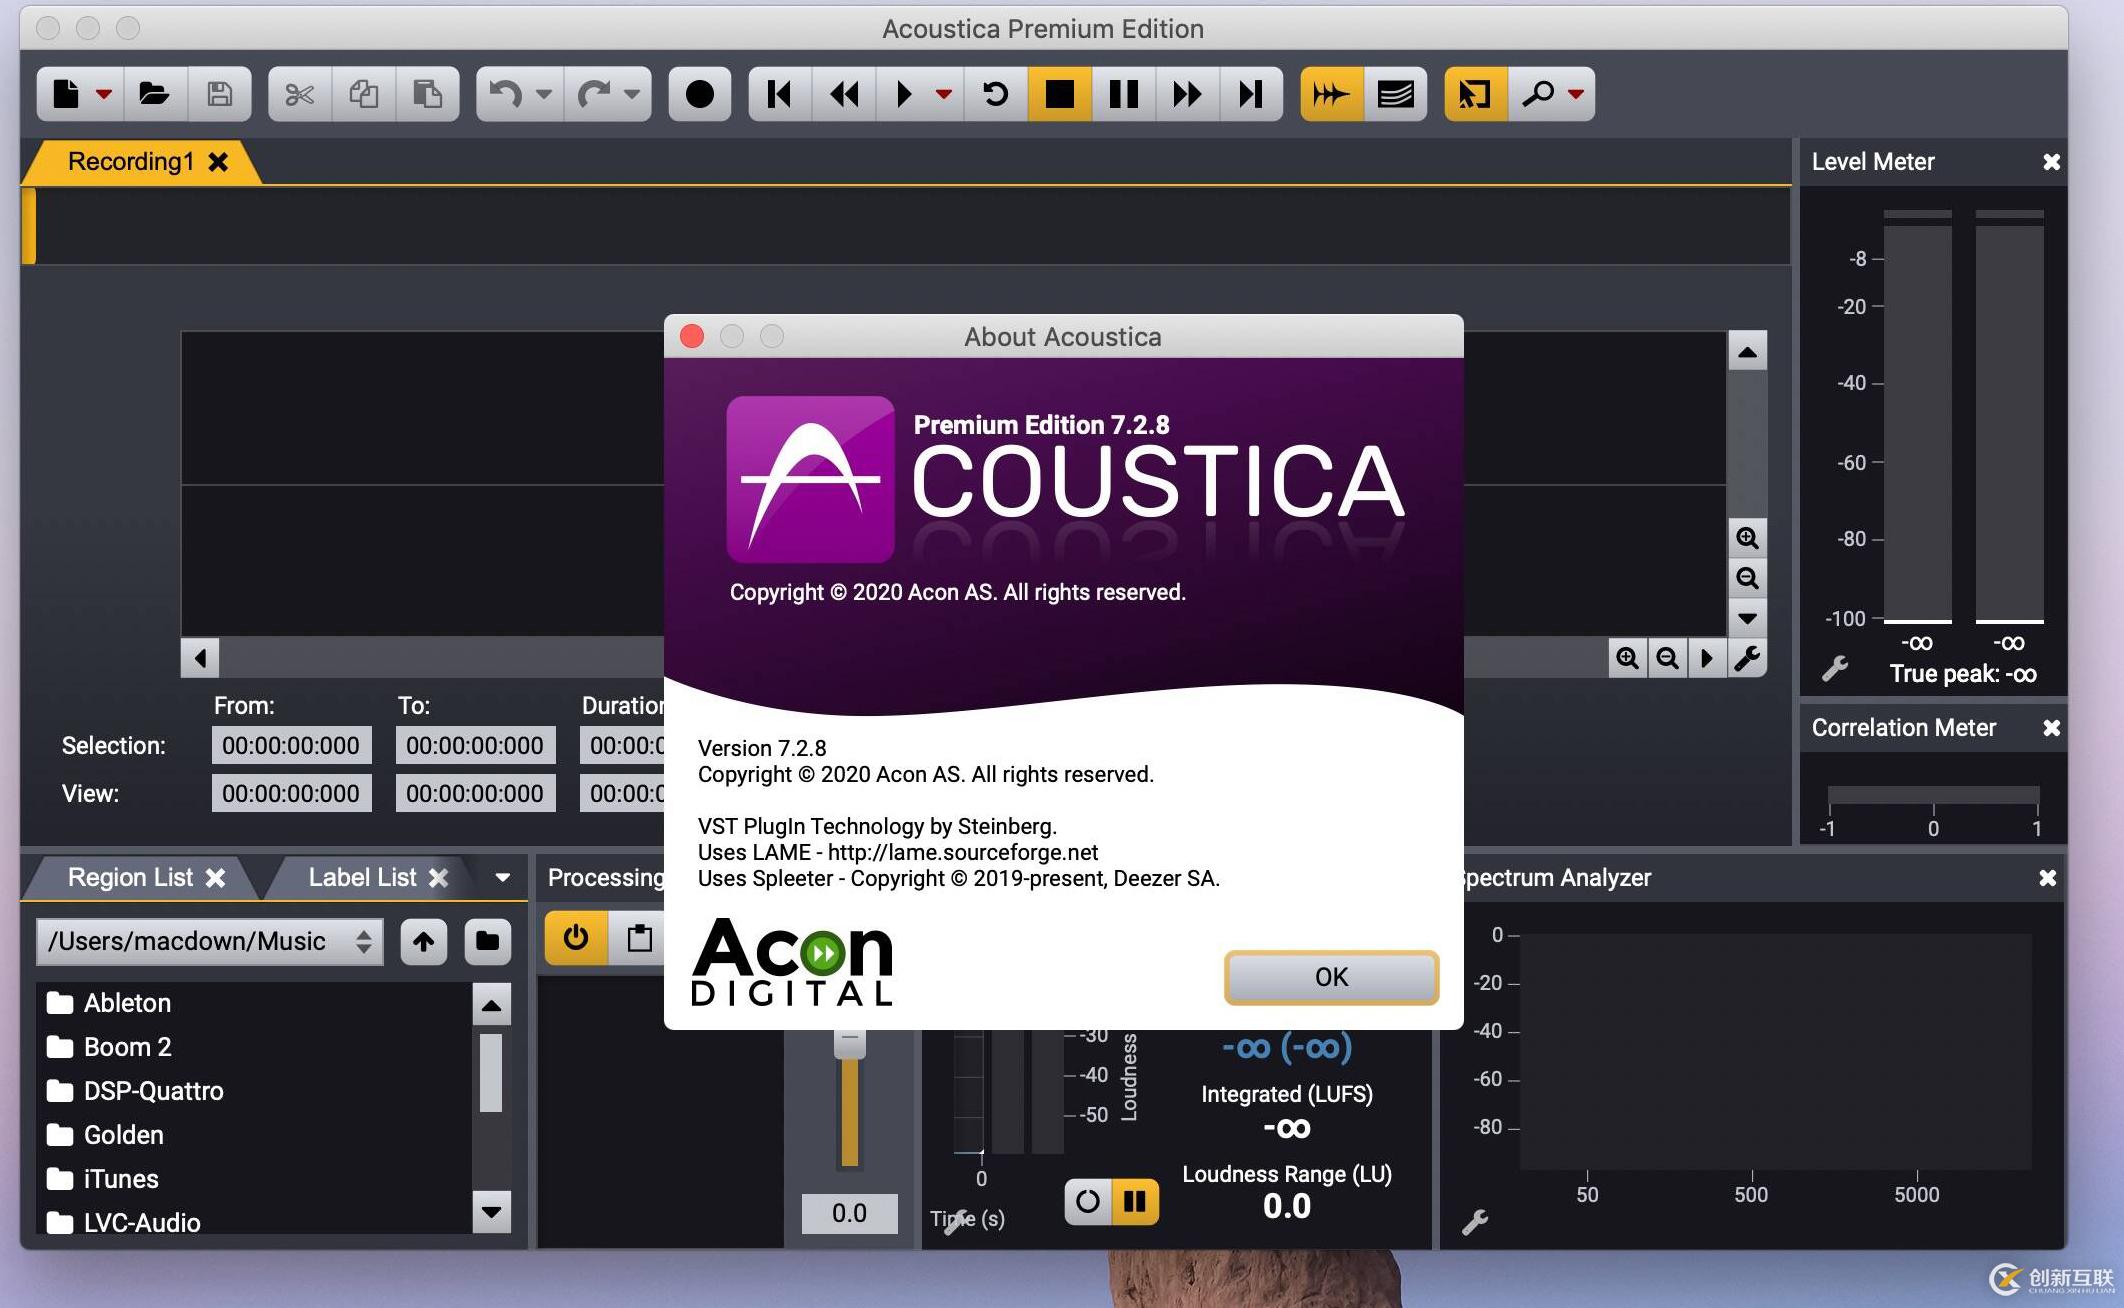This screenshot has height=1308, width=2124.
Task: Pause the loudness meter
Action: point(1135,1201)
